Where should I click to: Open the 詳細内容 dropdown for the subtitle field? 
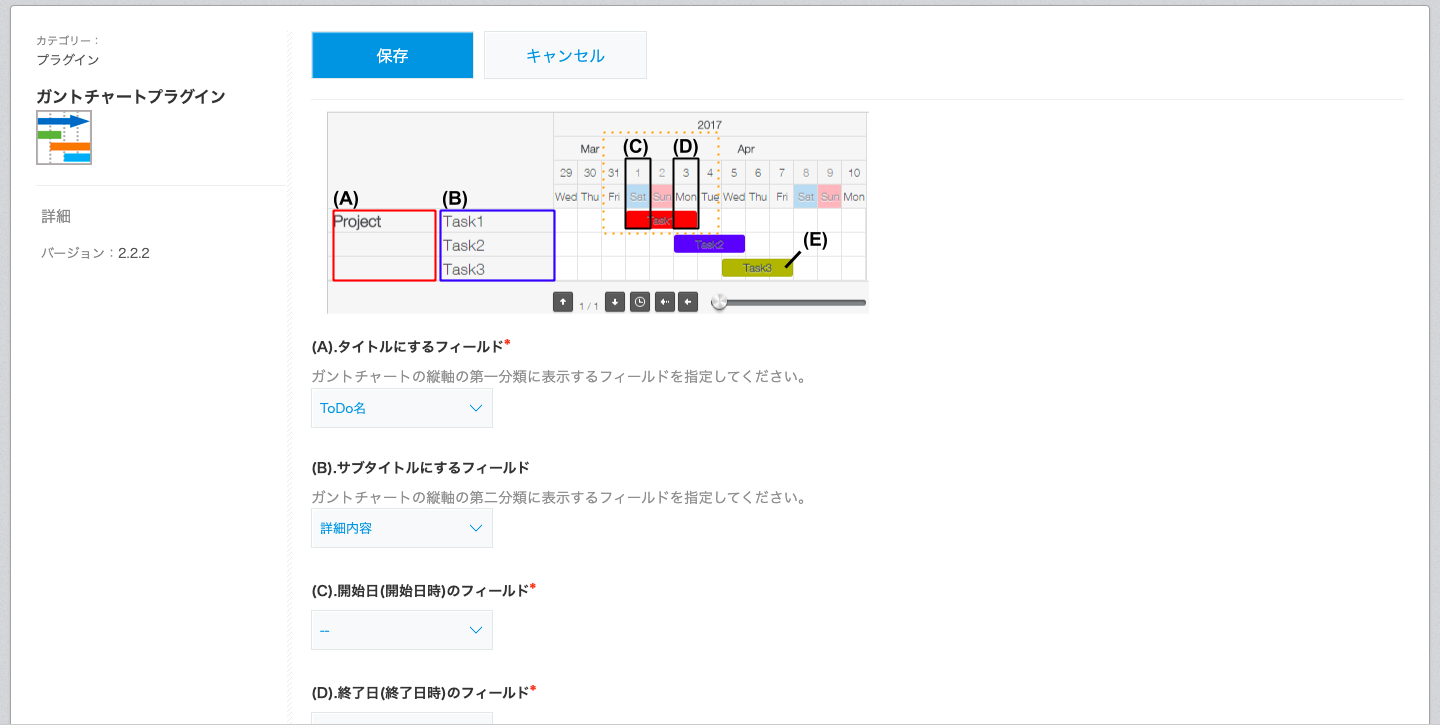(x=401, y=527)
